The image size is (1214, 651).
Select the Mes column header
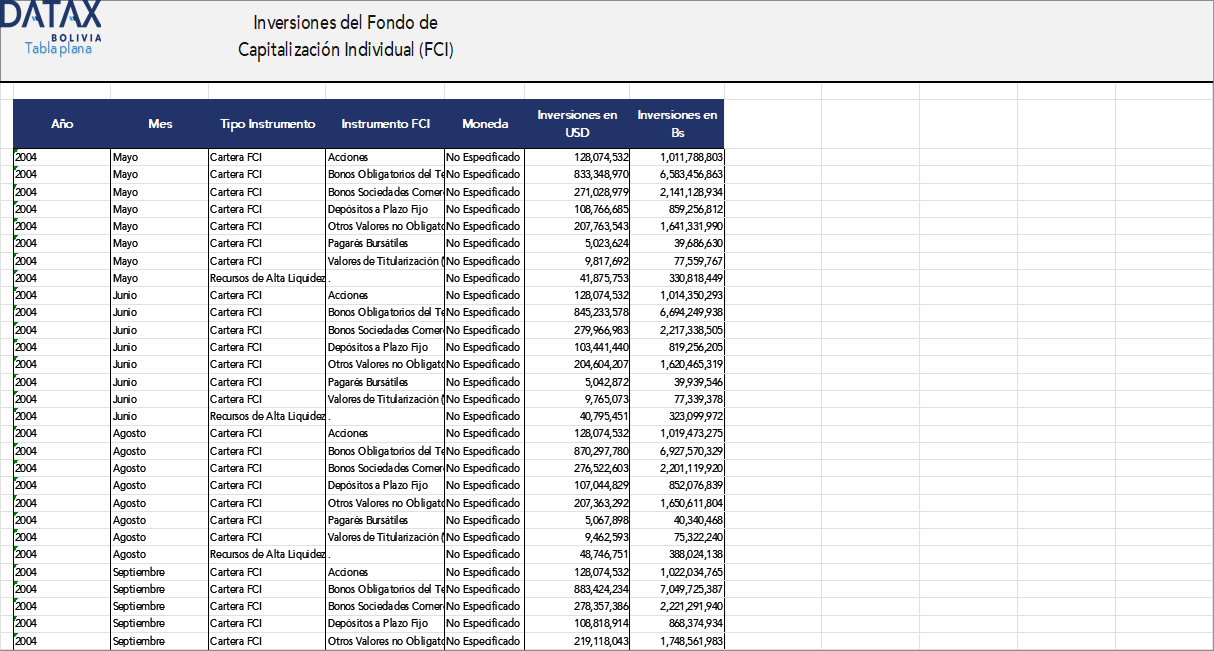pos(160,124)
